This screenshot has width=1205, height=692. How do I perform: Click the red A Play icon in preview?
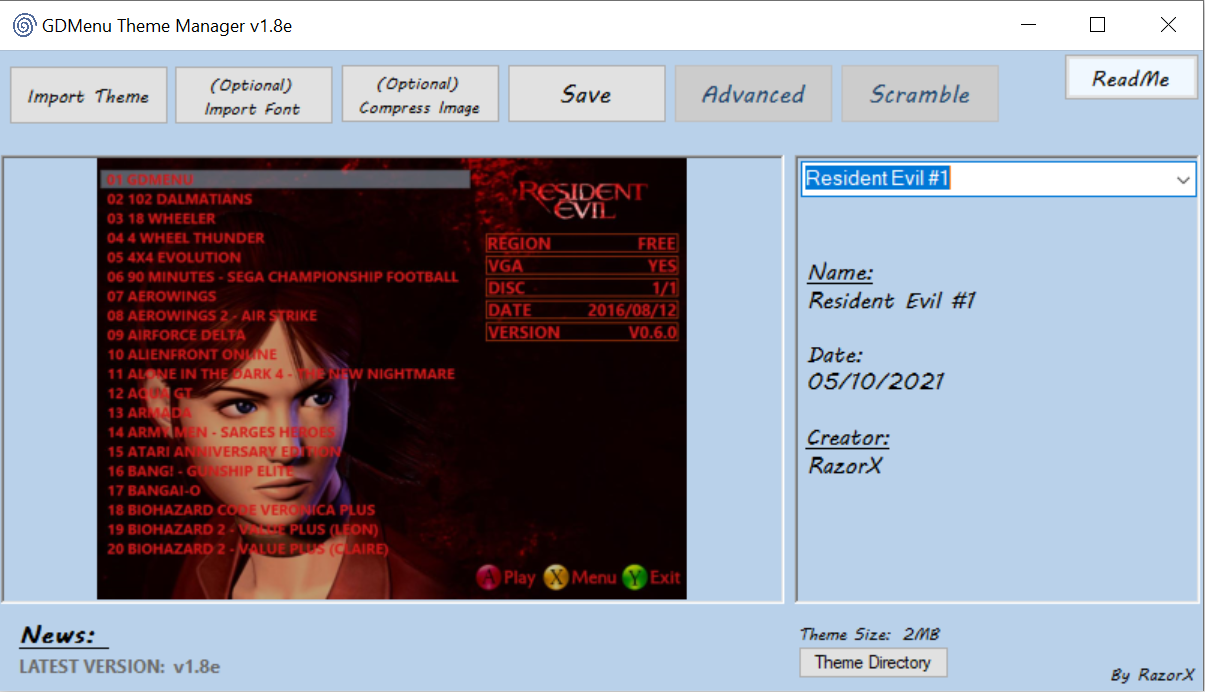point(487,577)
